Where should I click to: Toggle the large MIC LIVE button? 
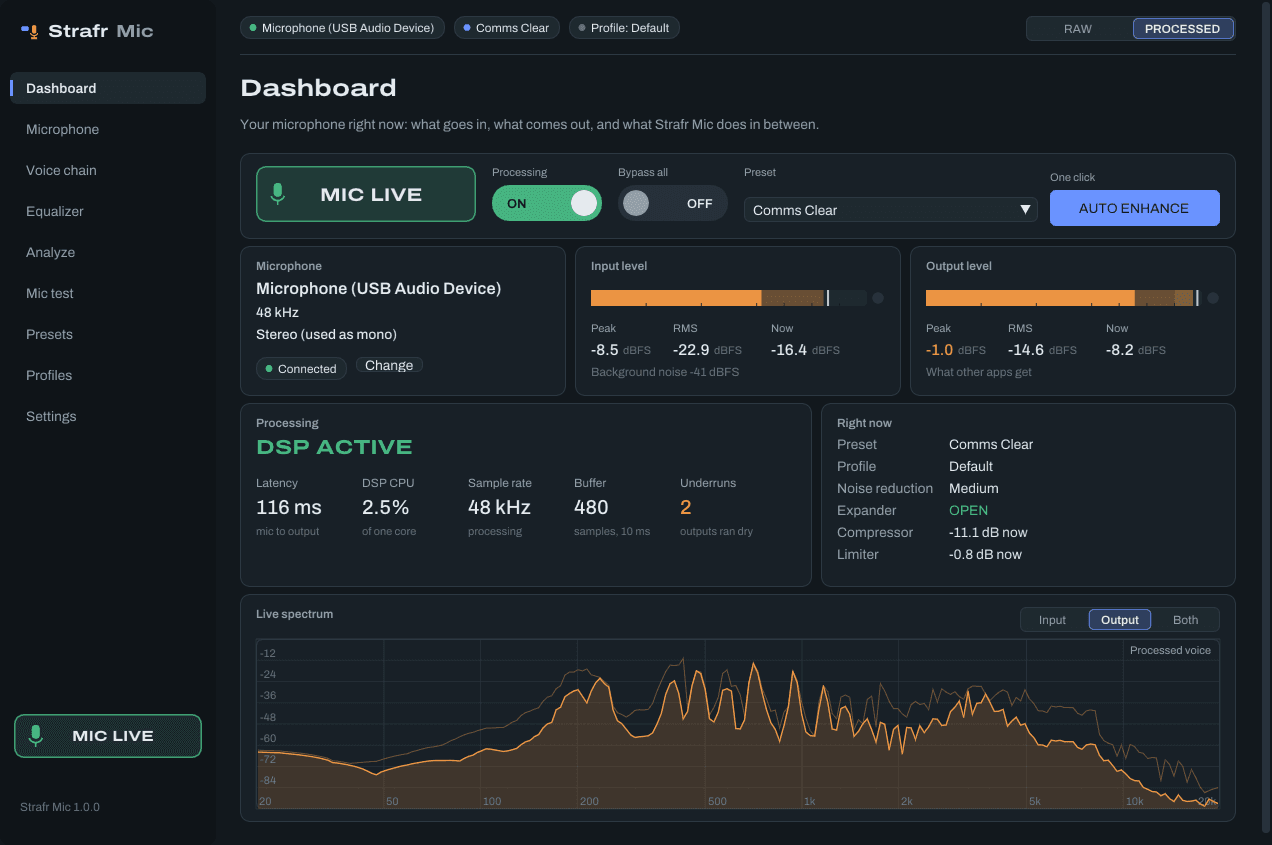click(366, 194)
